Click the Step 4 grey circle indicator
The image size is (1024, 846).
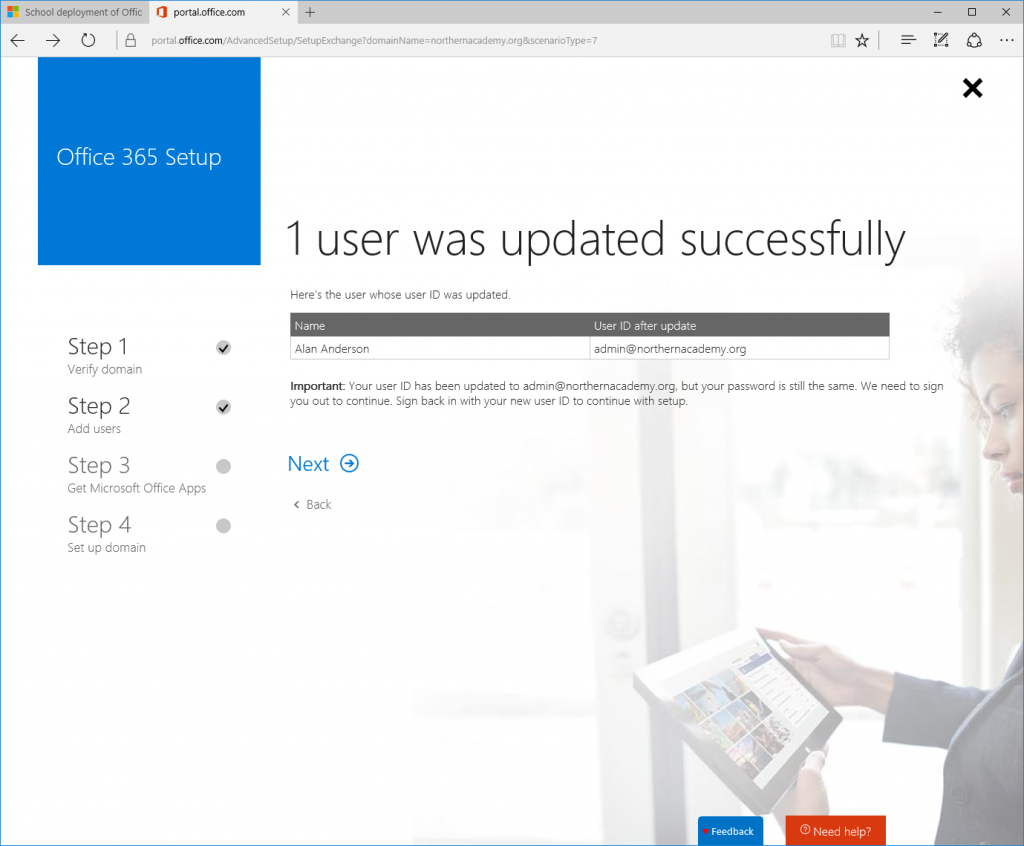pyautogui.click(x=223, y=526)
